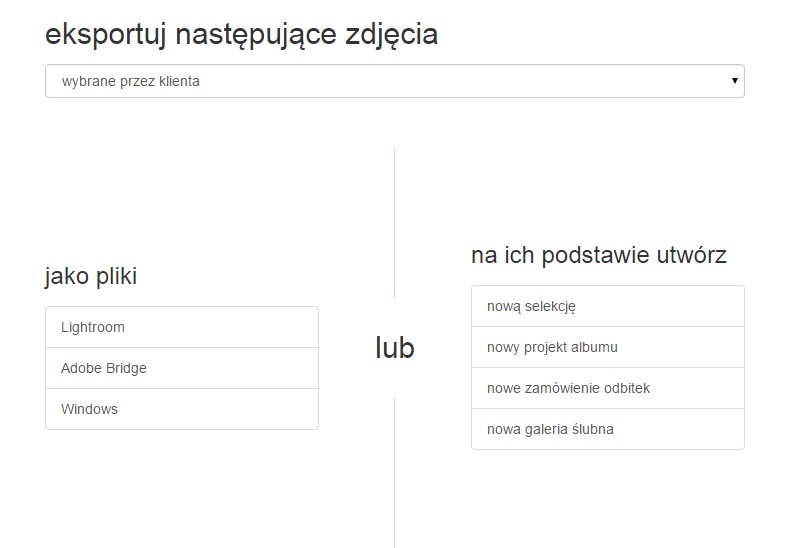This screenshot has height=548, width=786.
Task: Create 'nową selekcję' from the photos
Action: tap(607, 306)
